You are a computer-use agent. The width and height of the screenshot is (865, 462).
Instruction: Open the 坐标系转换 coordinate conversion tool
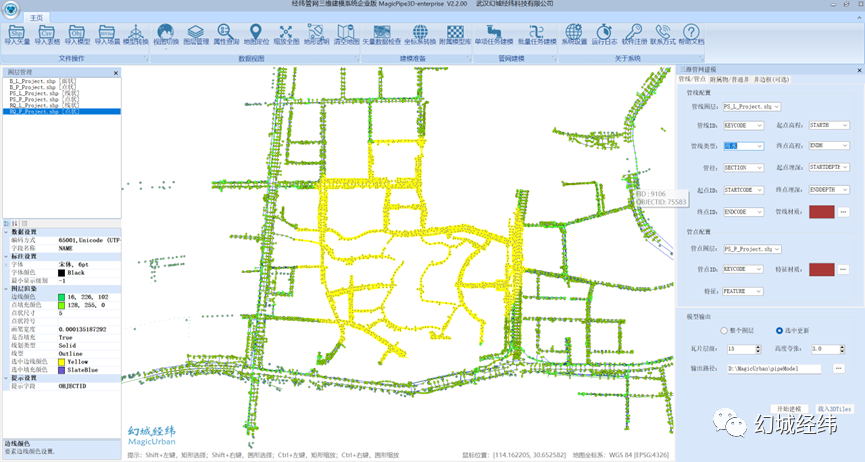point(420,34)
